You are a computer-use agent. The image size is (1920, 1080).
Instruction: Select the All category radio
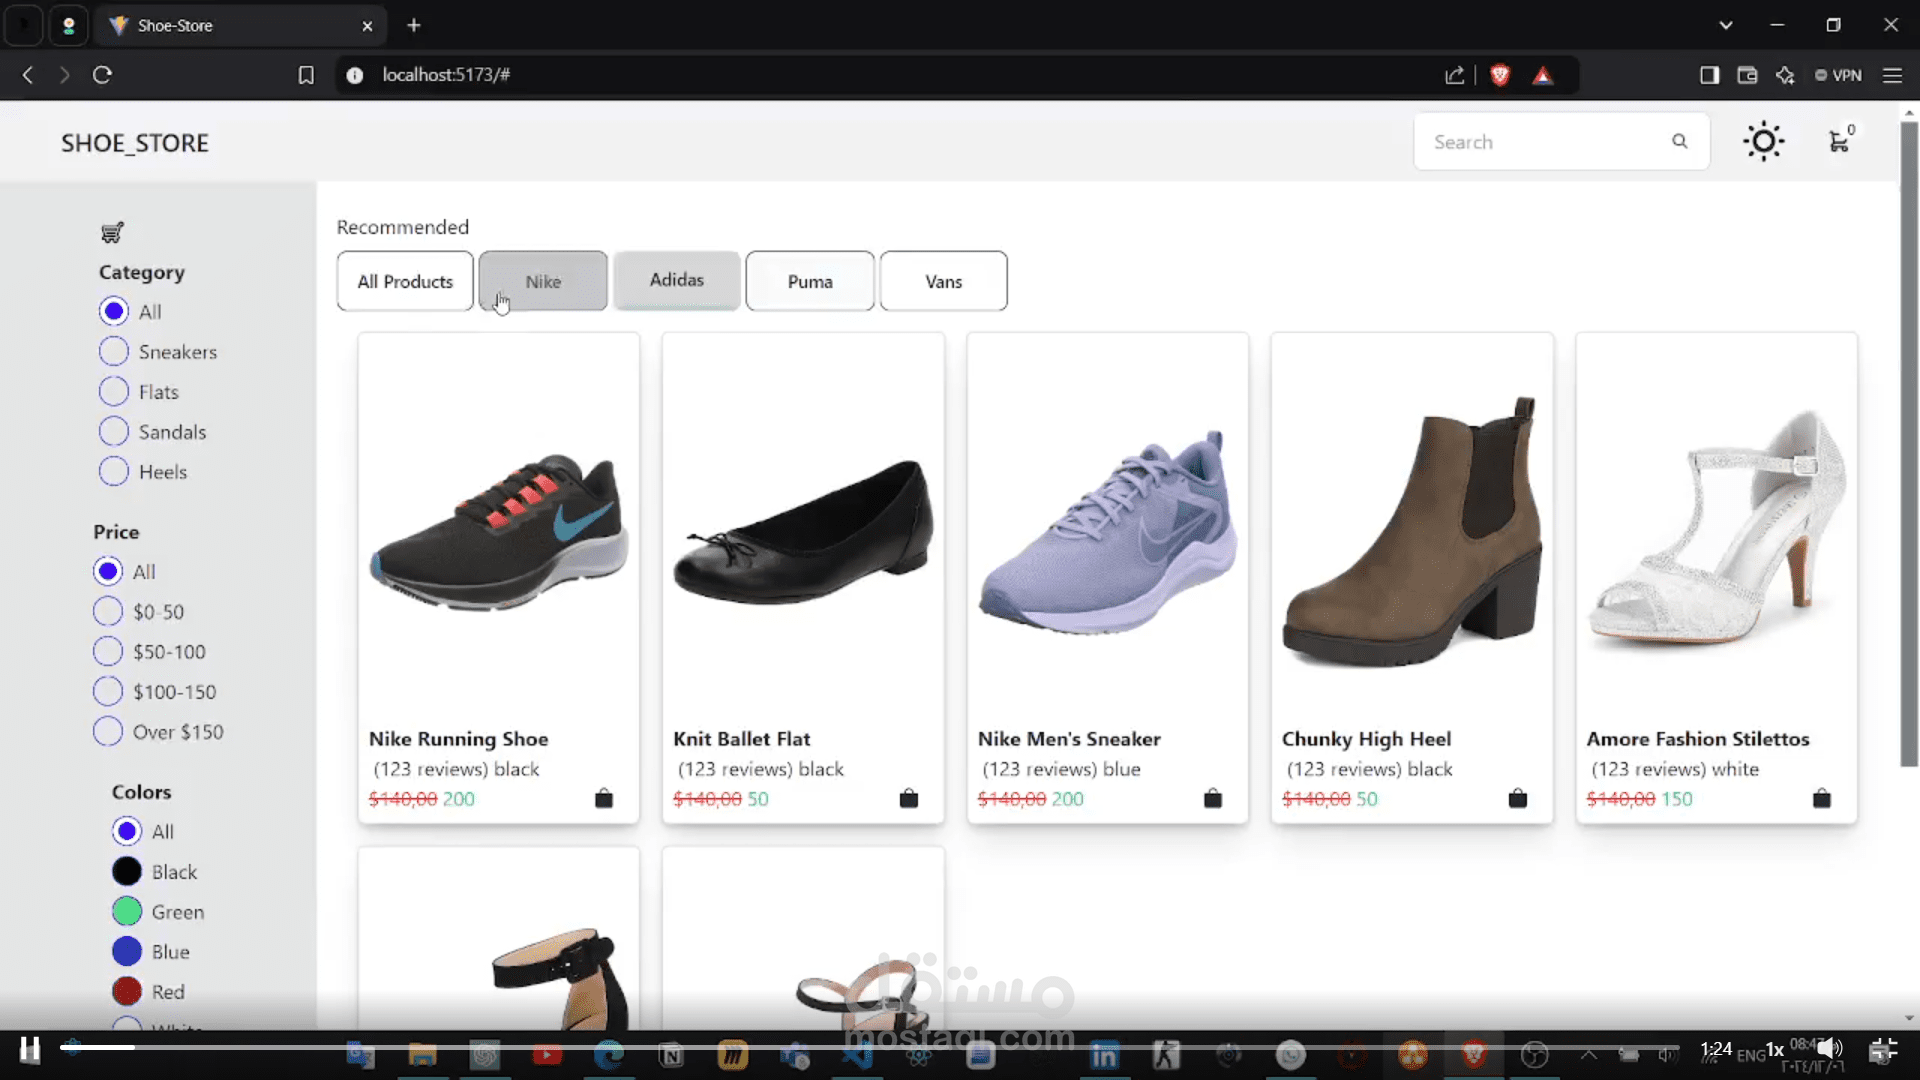[x=114, y=311]
